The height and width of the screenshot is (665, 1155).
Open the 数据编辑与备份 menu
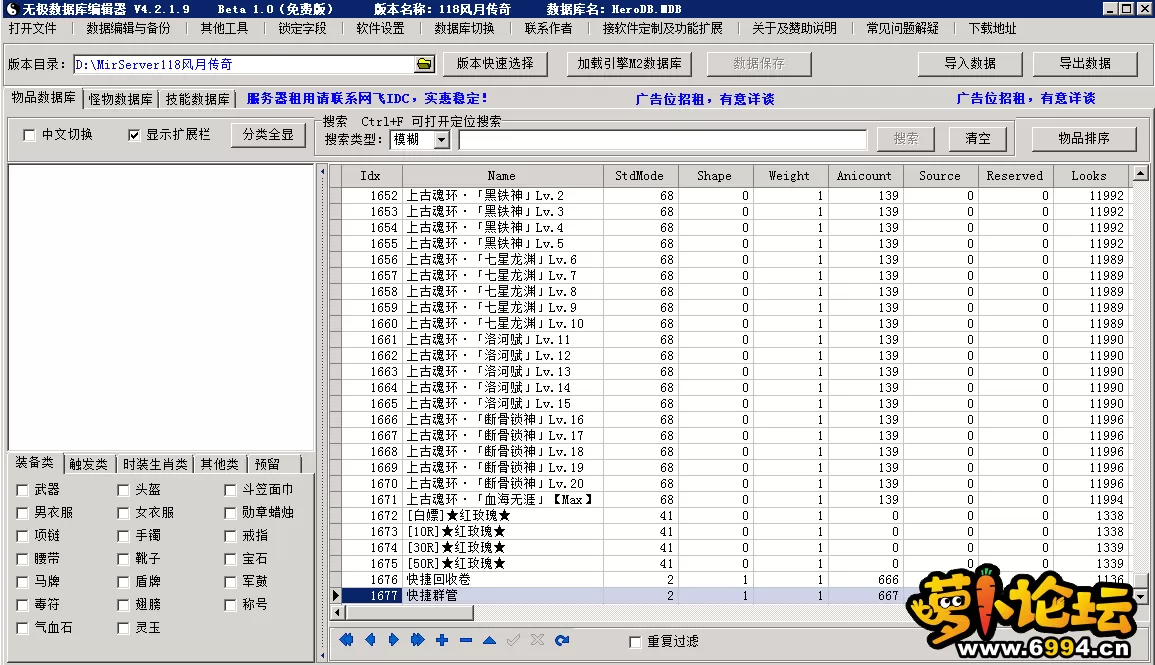click(128, 29)
